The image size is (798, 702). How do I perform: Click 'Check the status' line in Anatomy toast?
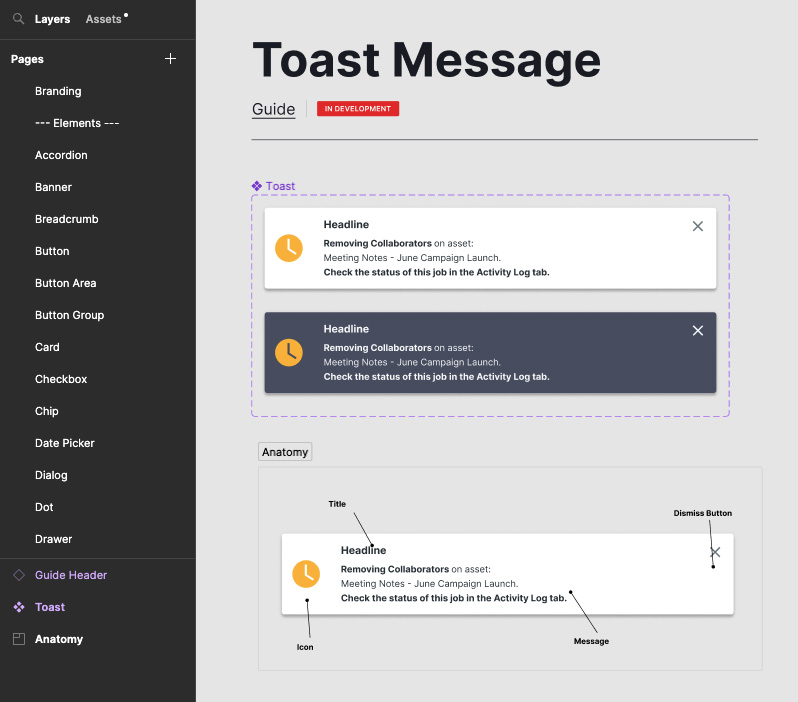pos(454,598)
